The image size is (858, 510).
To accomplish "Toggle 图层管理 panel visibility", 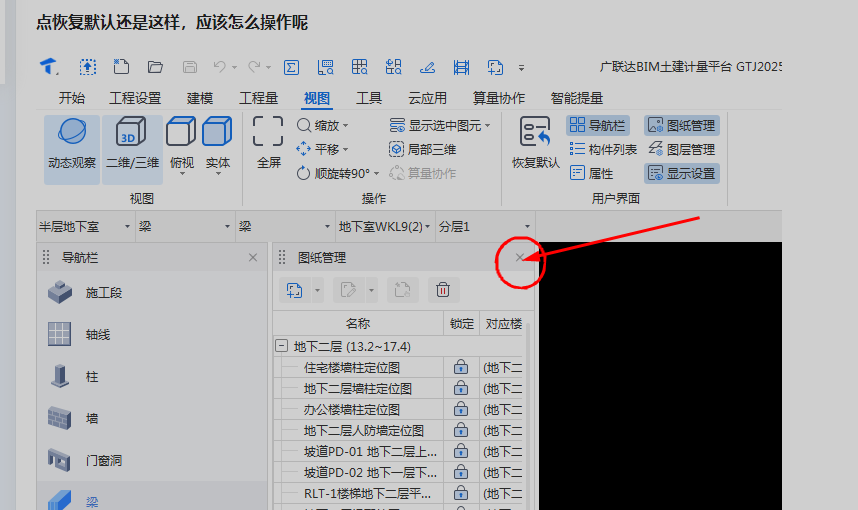I will [682, 149].
